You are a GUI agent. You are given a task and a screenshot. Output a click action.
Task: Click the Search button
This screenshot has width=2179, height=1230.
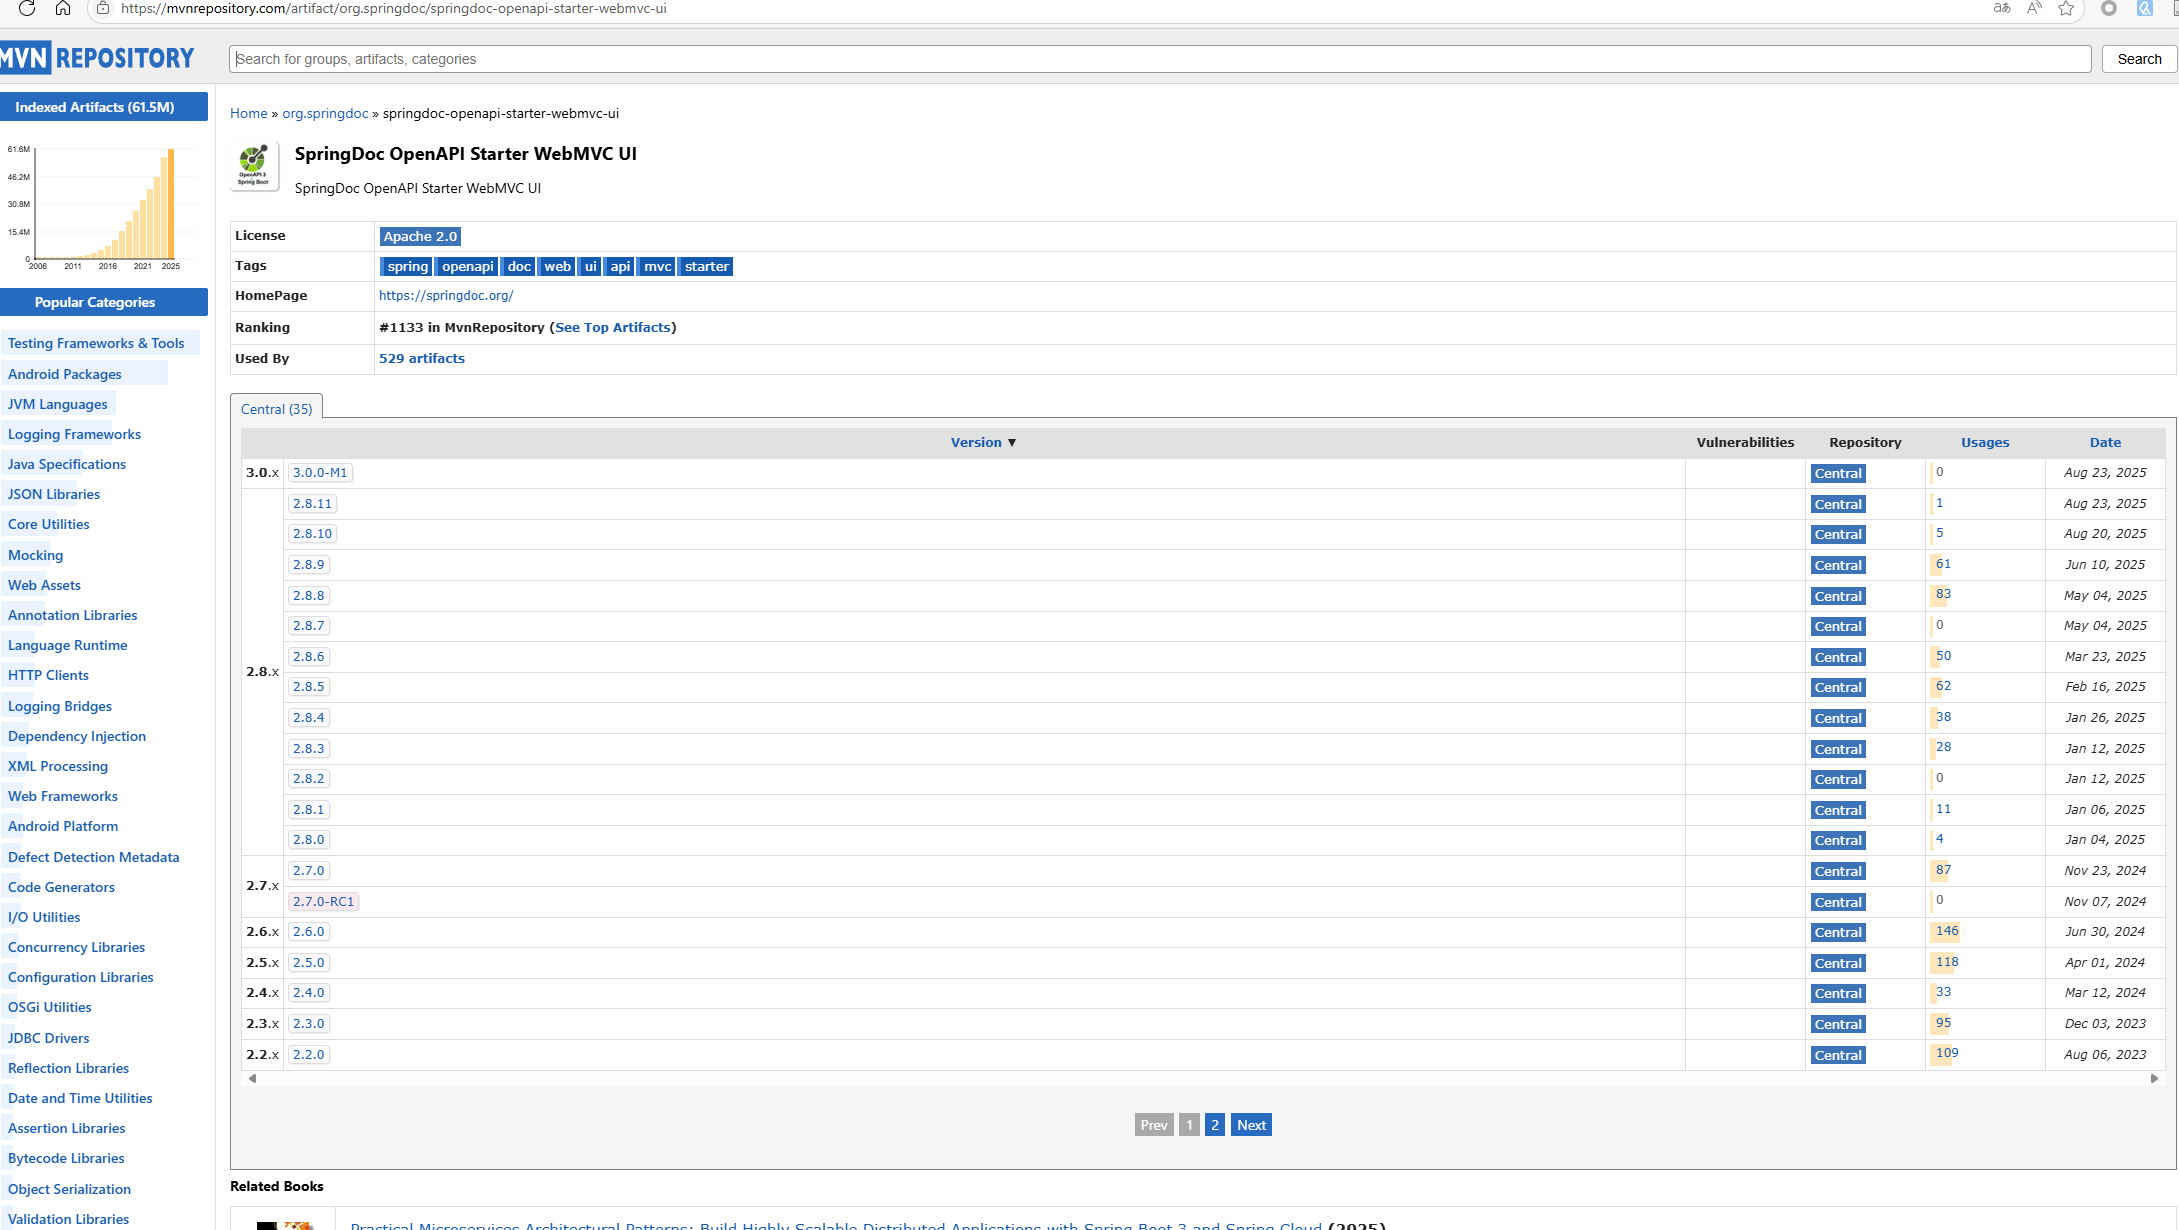pos(2139,59)
